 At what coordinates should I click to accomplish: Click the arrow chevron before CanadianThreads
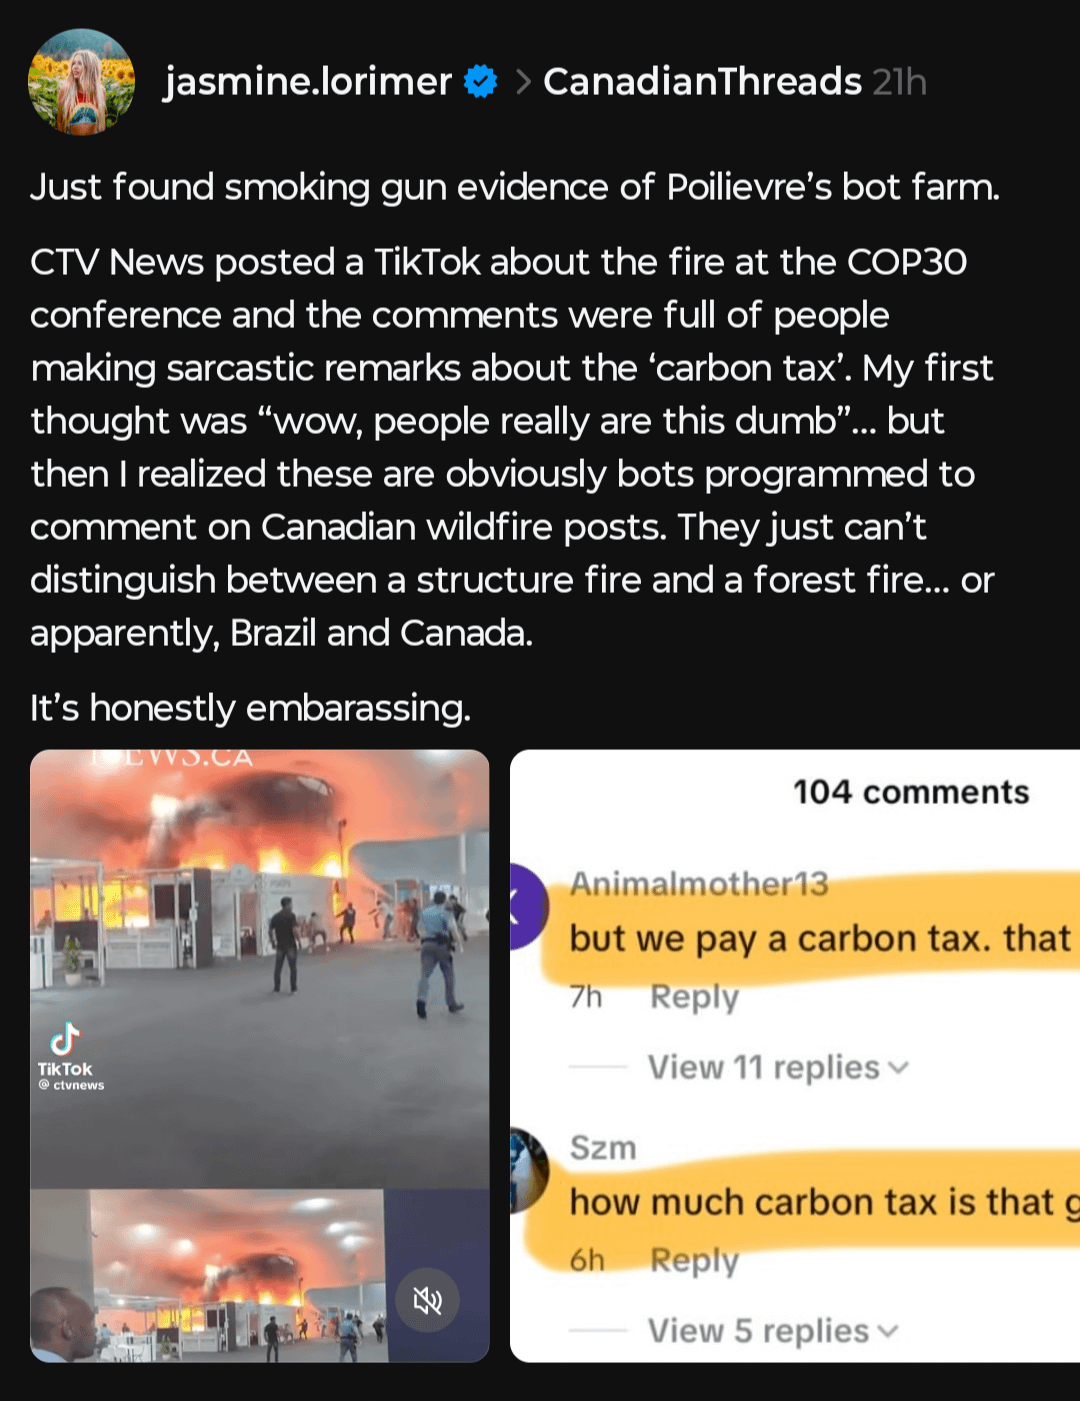pyautogui.click(x=522, y=82)
